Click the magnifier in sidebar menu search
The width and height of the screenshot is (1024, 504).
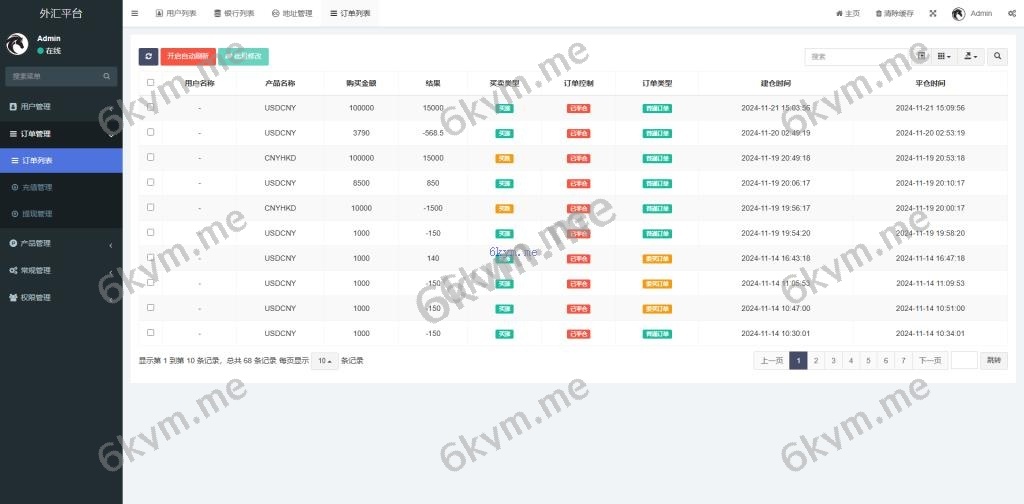tap(107, 76)
